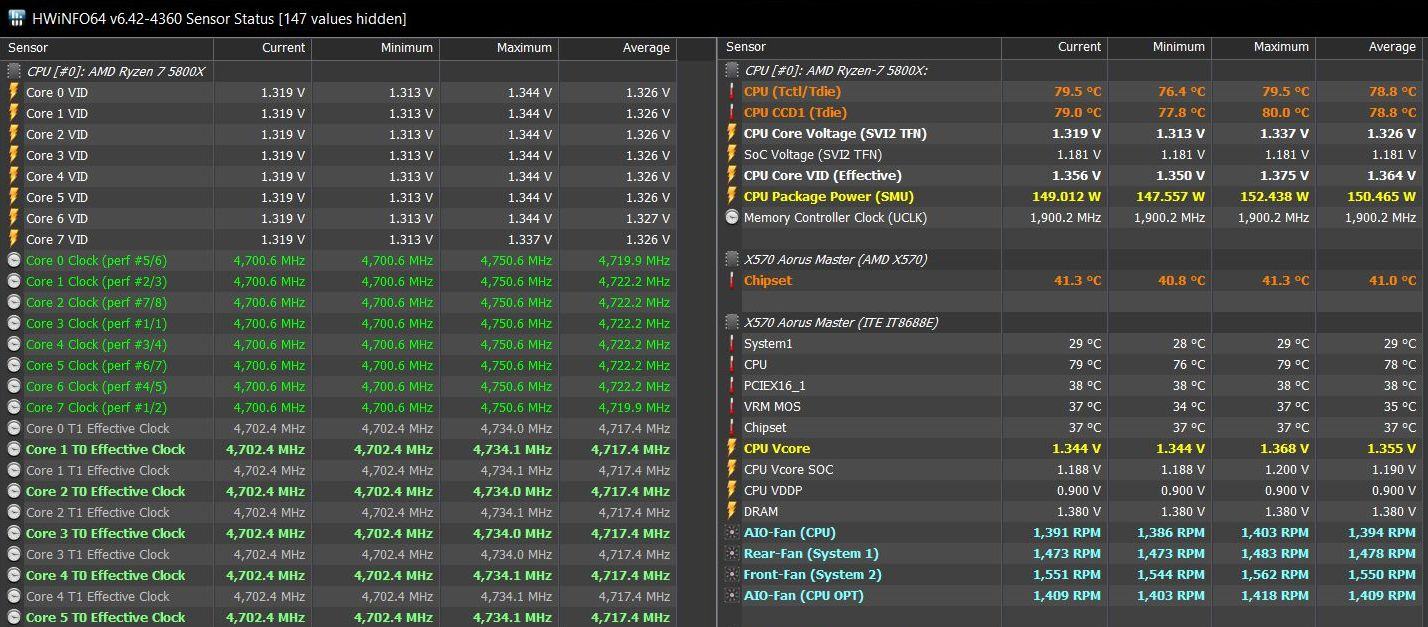The height and width of the screenshot is (627, 1428).
Task: Click the right panel Sensor column header
Action: pos(860,47)
